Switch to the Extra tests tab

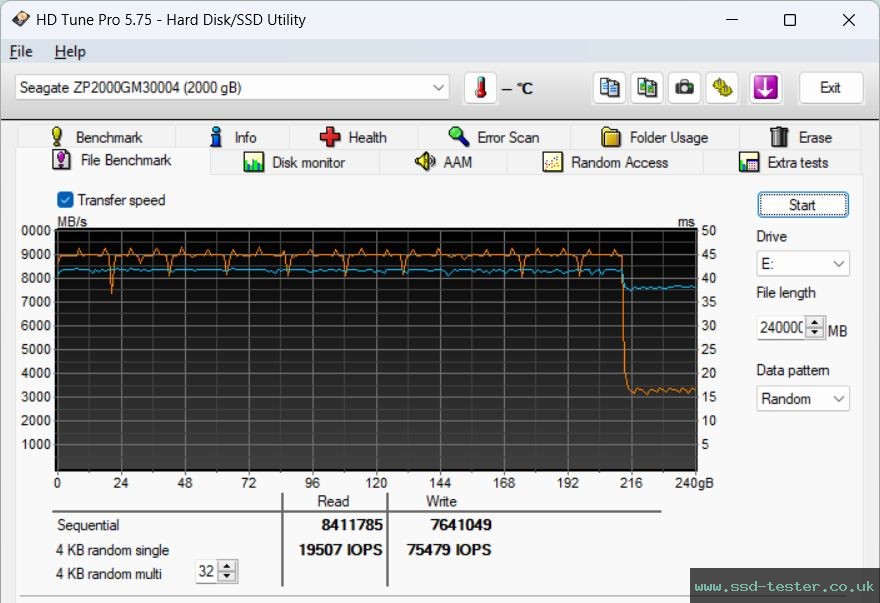[783, 163]
